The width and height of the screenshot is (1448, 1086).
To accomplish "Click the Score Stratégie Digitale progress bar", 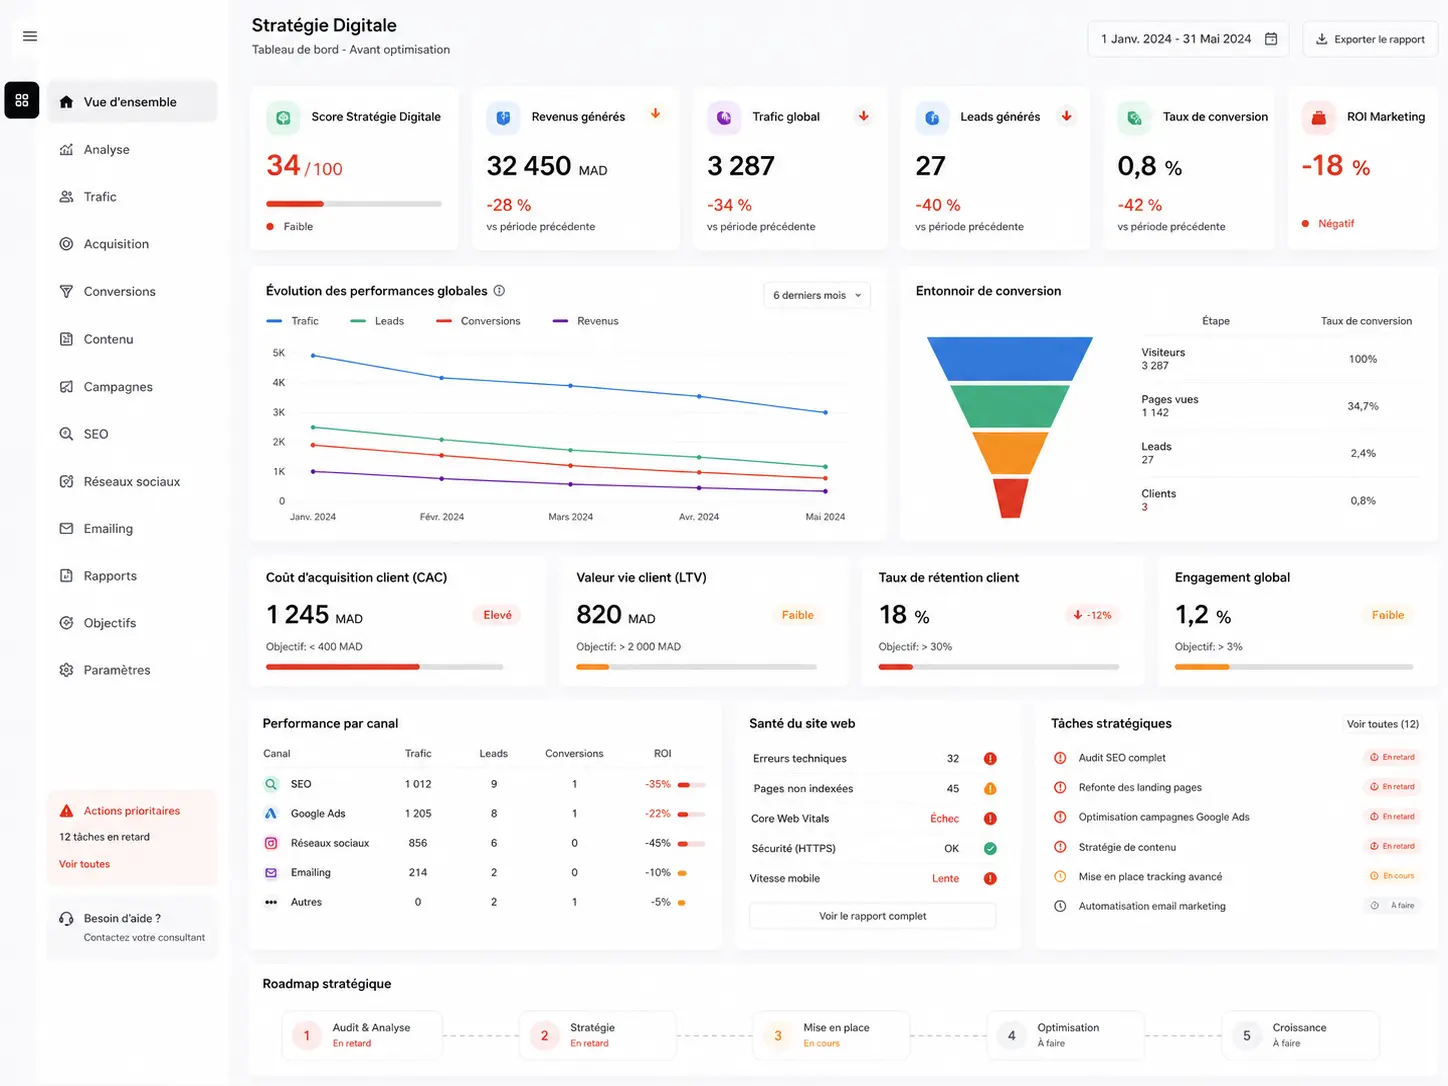I will point(354,204).
